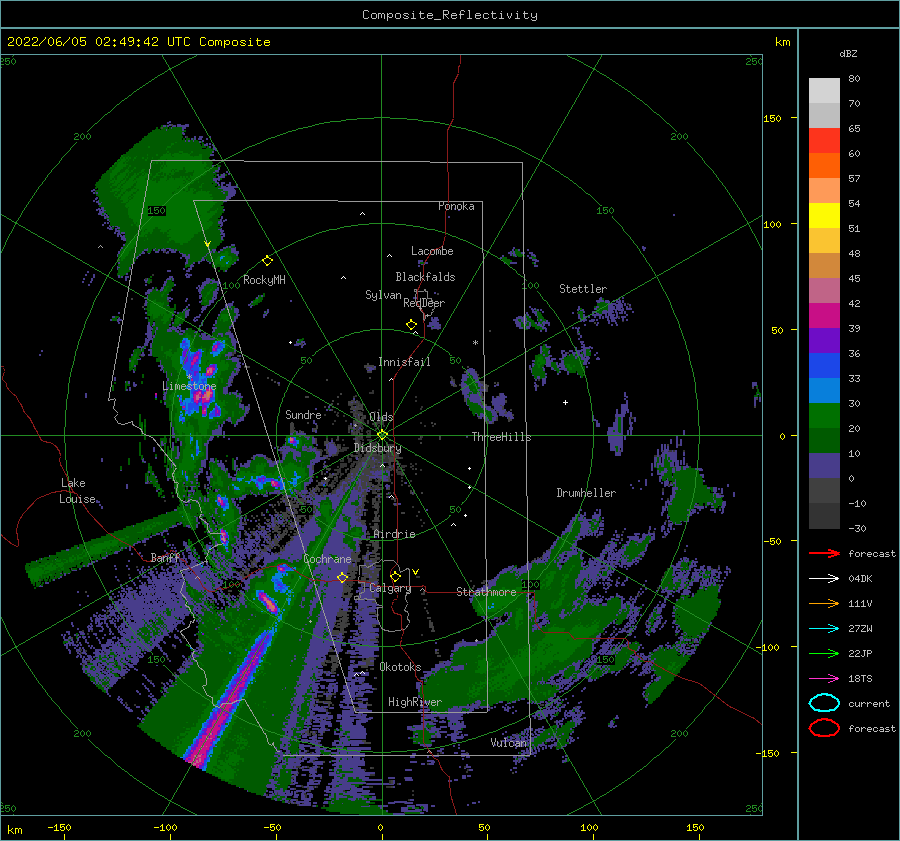Click the yellow diamond marker above Calgary
Image resolution: width=900 pixels, height=841 pixels.
pyautogui.click(x=395, y=576)
